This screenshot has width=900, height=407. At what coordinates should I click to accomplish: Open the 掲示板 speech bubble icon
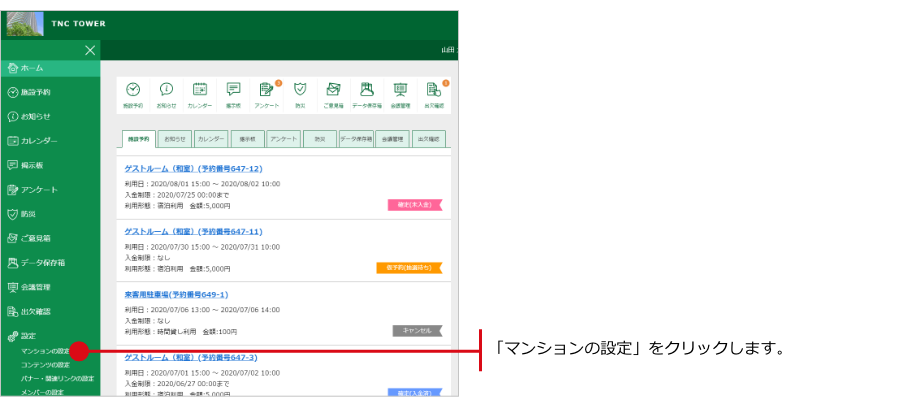pyautogui.click(x=233, y=92)
